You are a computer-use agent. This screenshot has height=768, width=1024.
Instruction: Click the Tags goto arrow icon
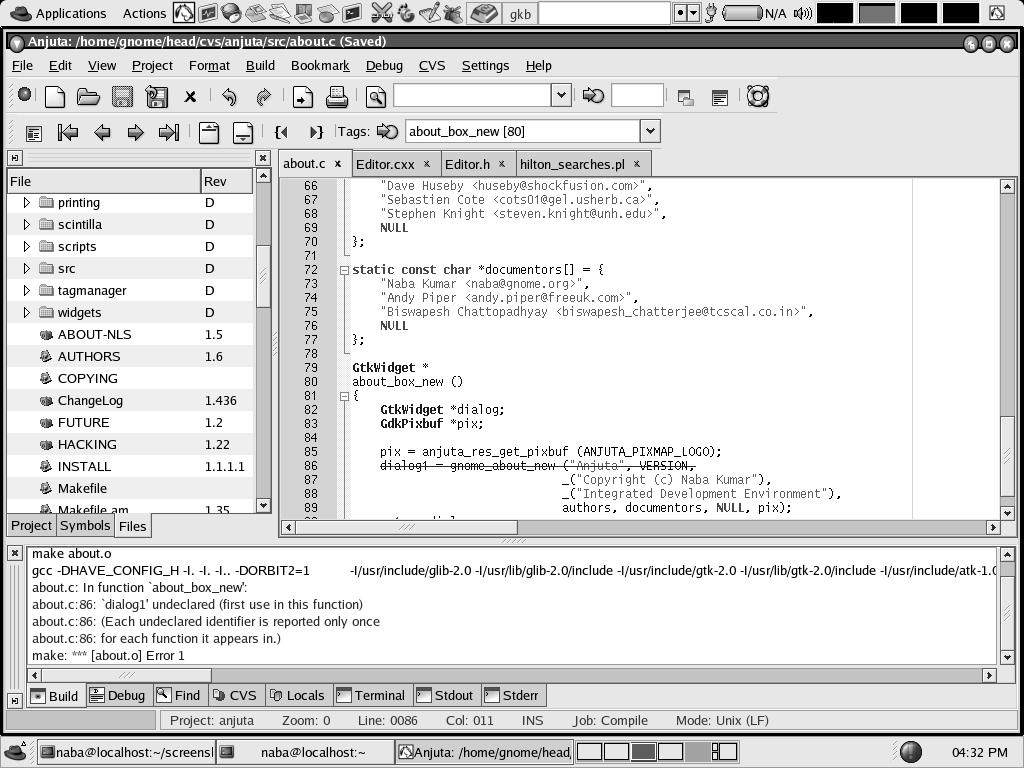(387, 131)
